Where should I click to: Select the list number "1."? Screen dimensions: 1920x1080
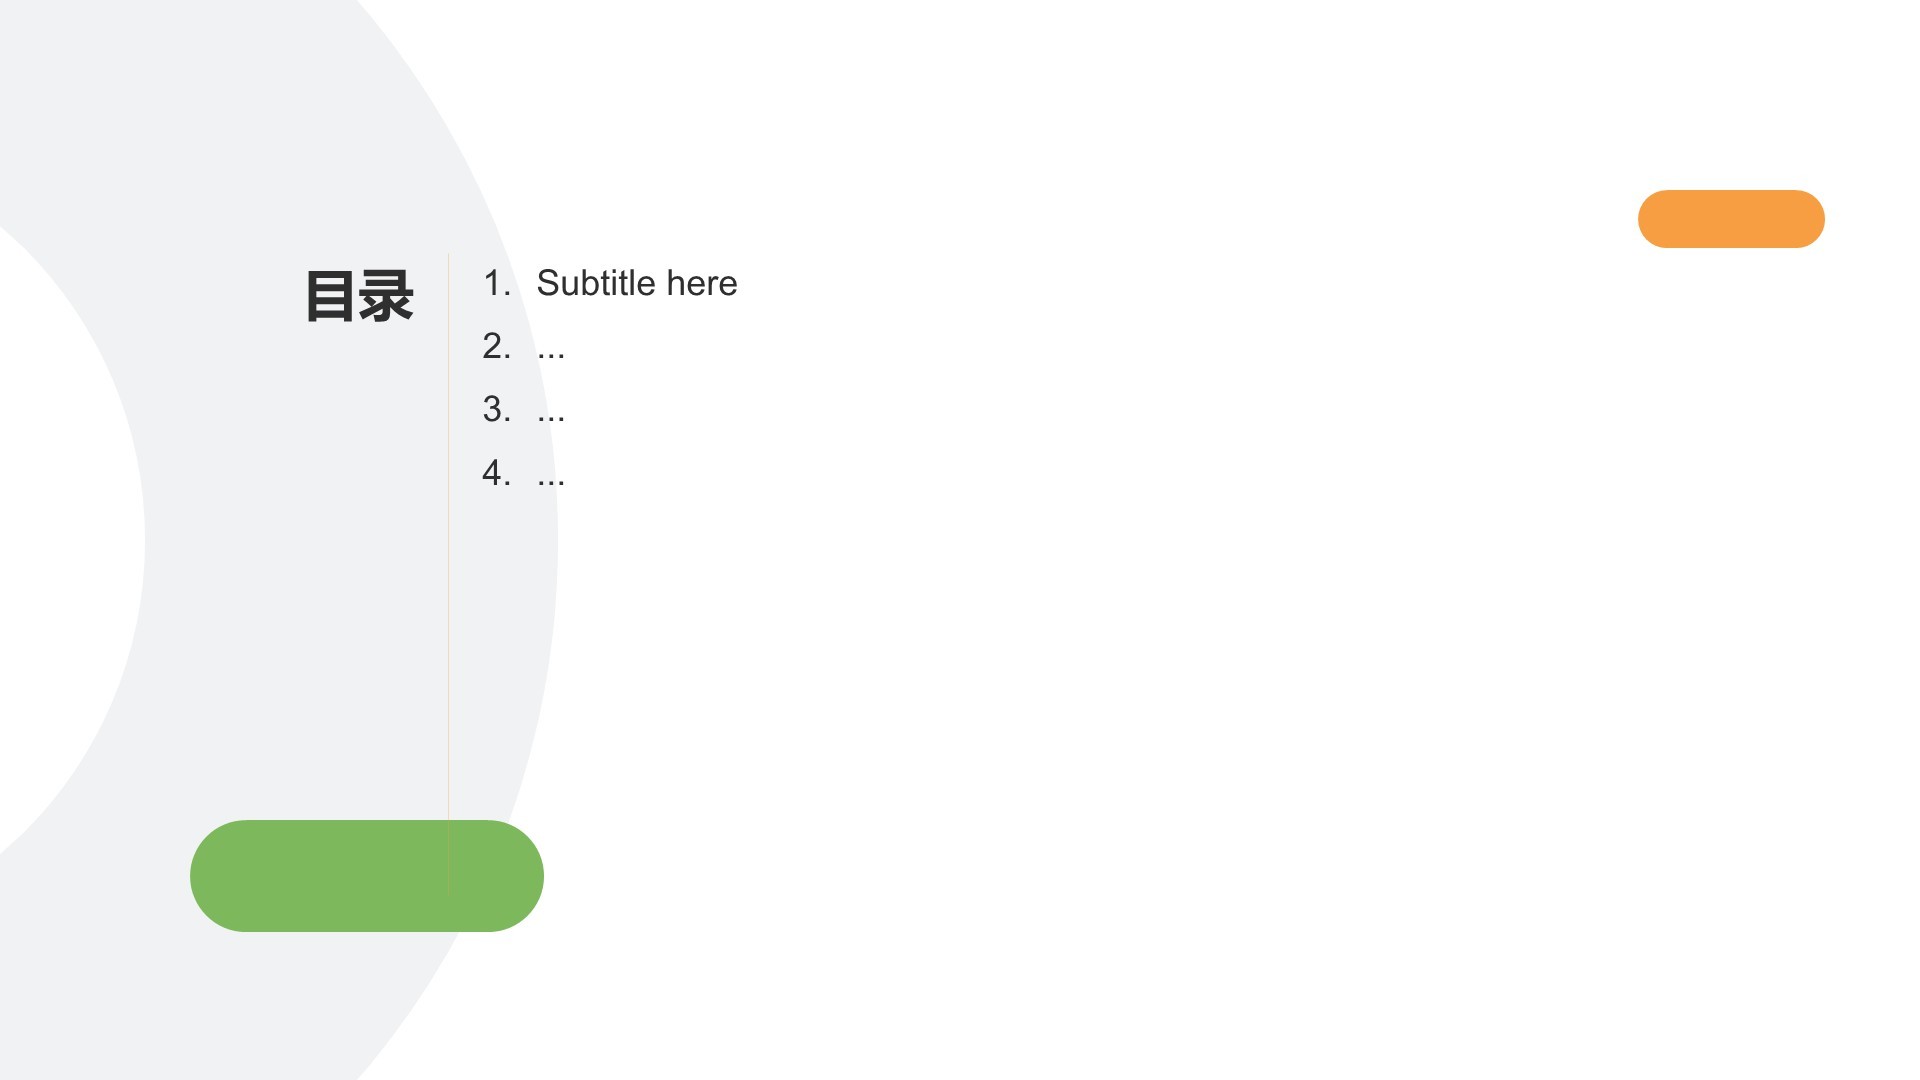click(x=496, y=283)
